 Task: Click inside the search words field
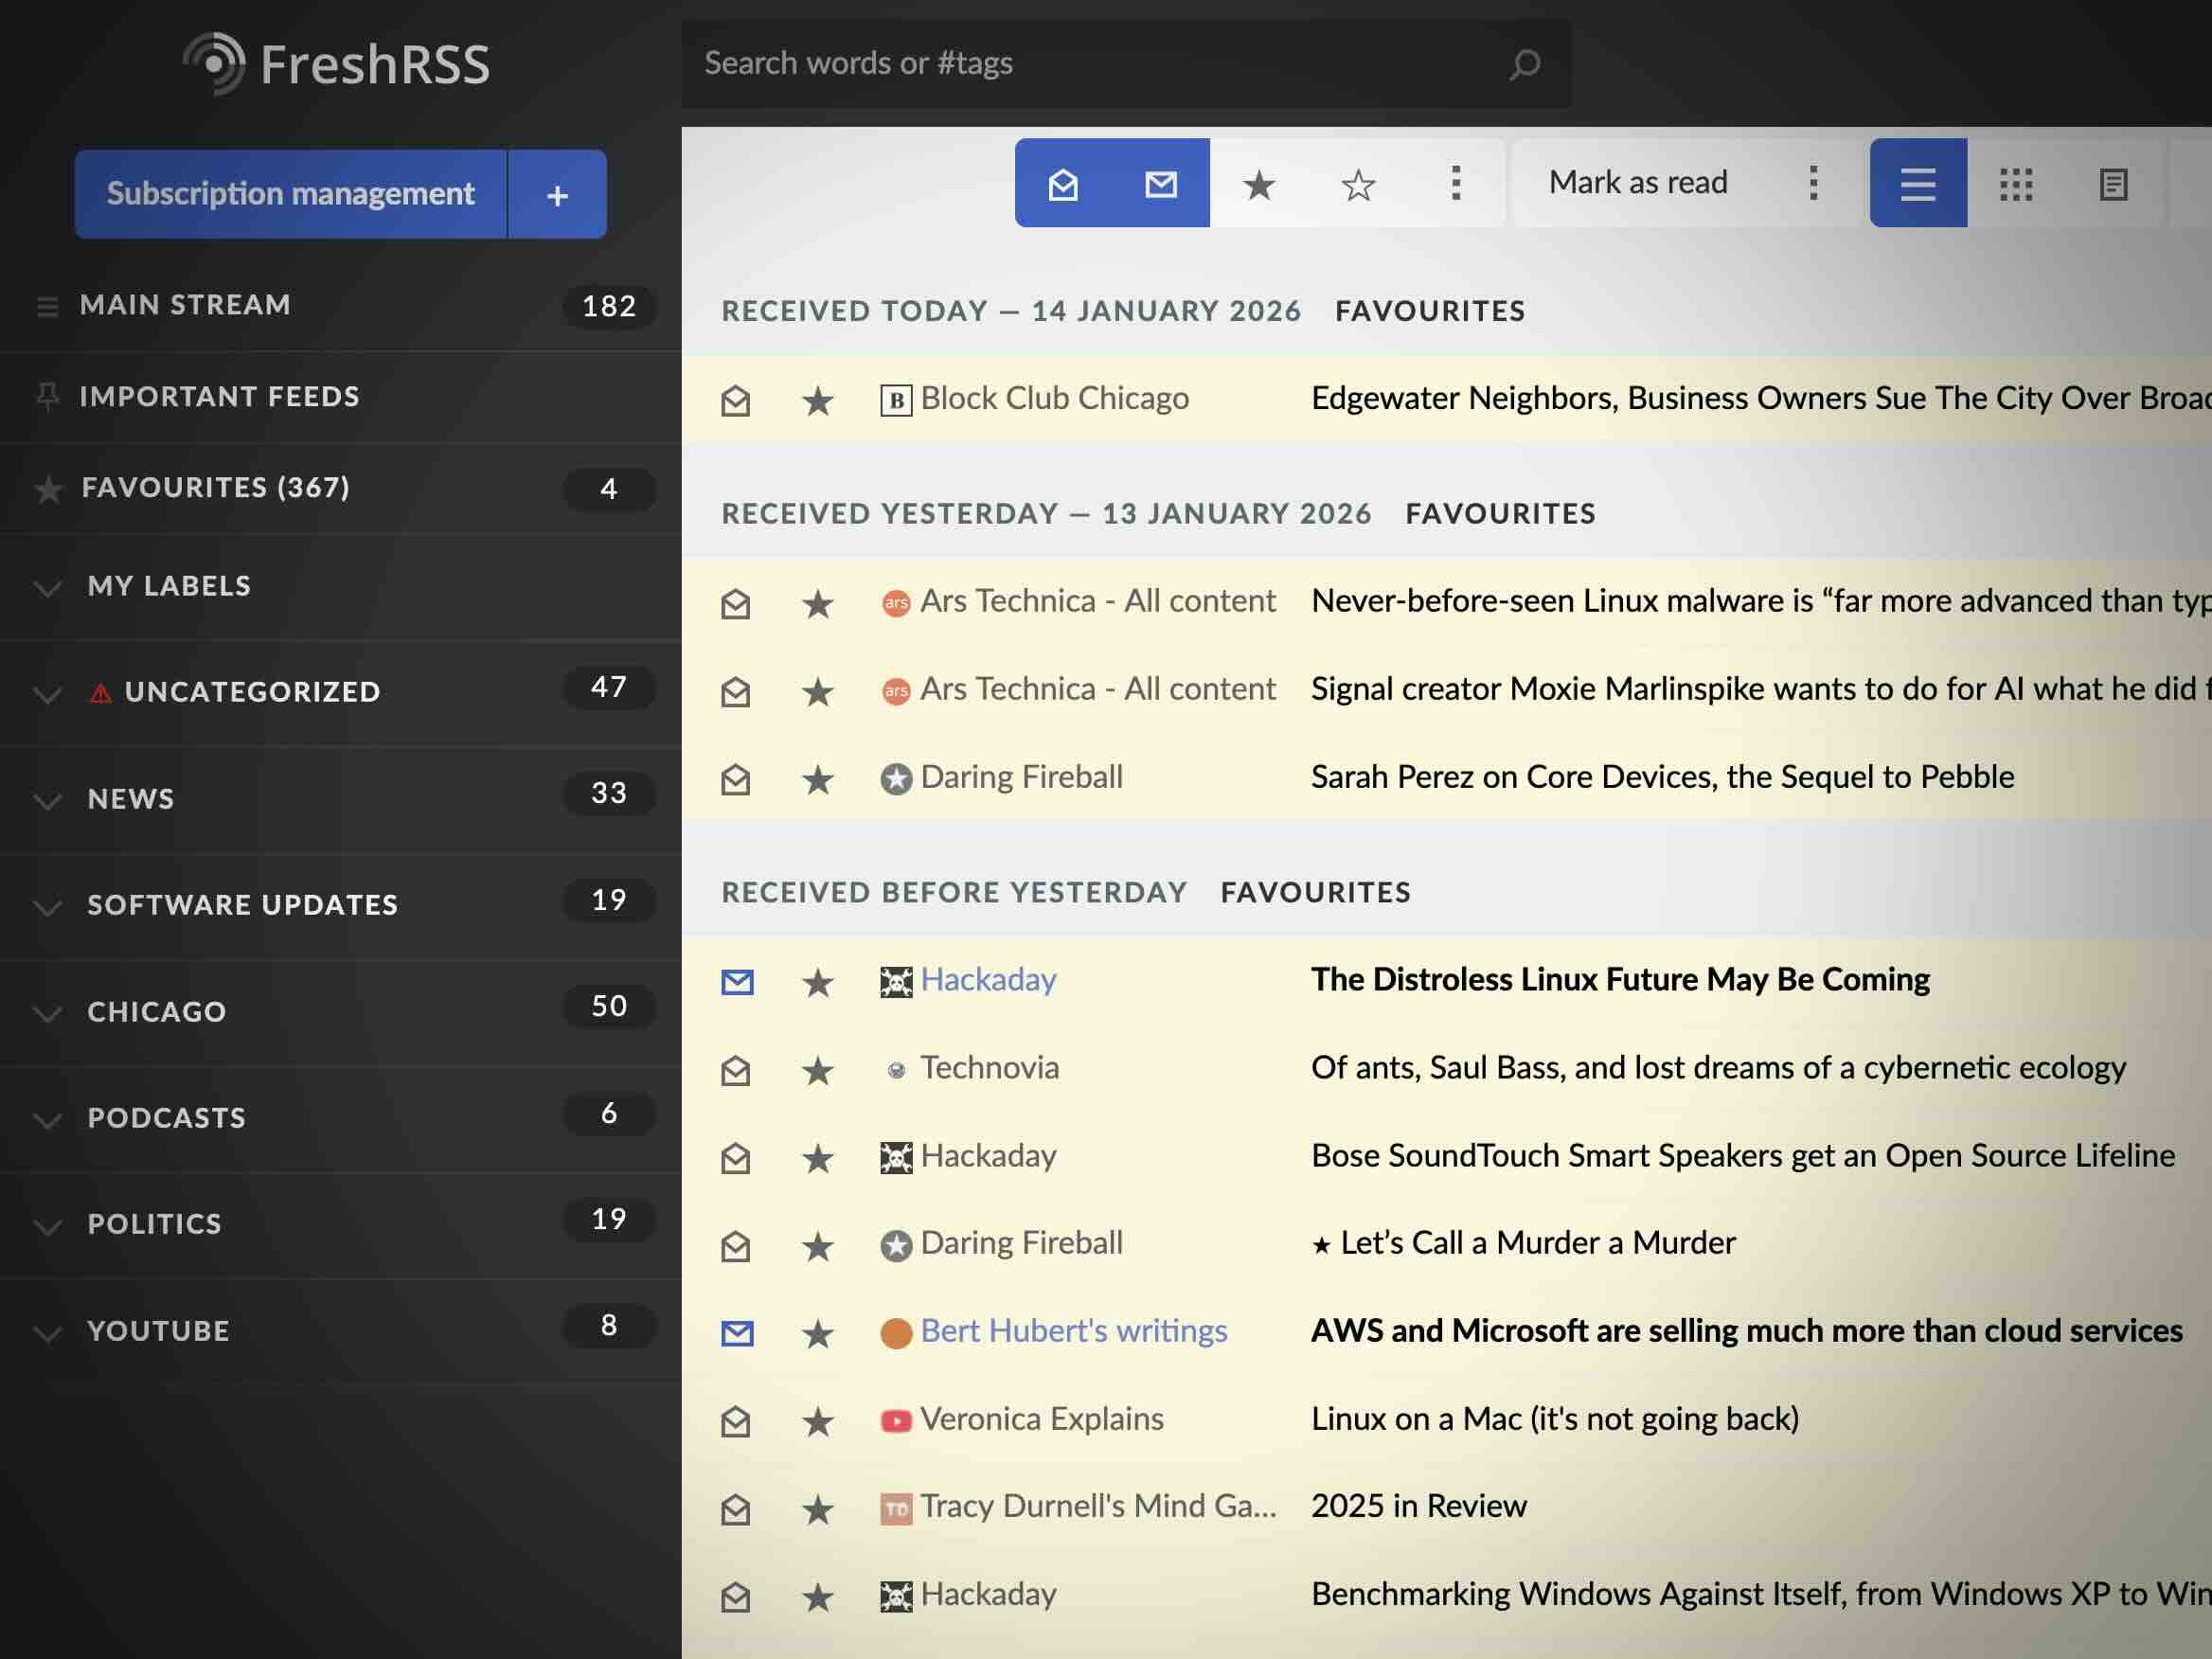coord(1000,63)
